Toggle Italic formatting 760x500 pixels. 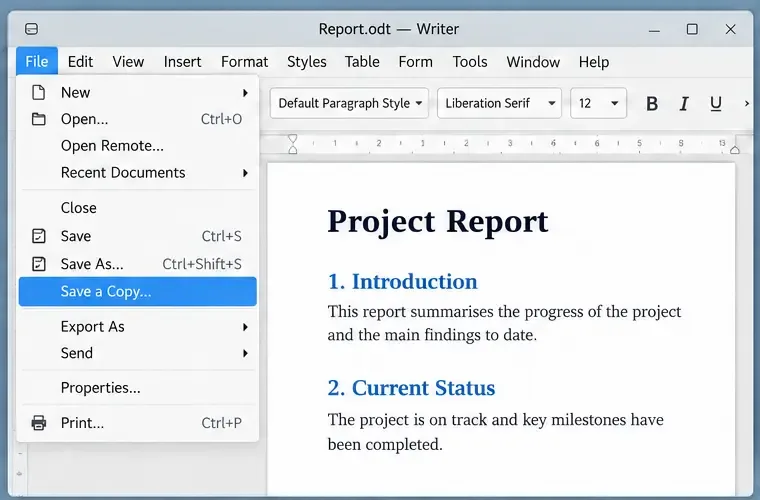pyautogui.click(x=684, y=103)
